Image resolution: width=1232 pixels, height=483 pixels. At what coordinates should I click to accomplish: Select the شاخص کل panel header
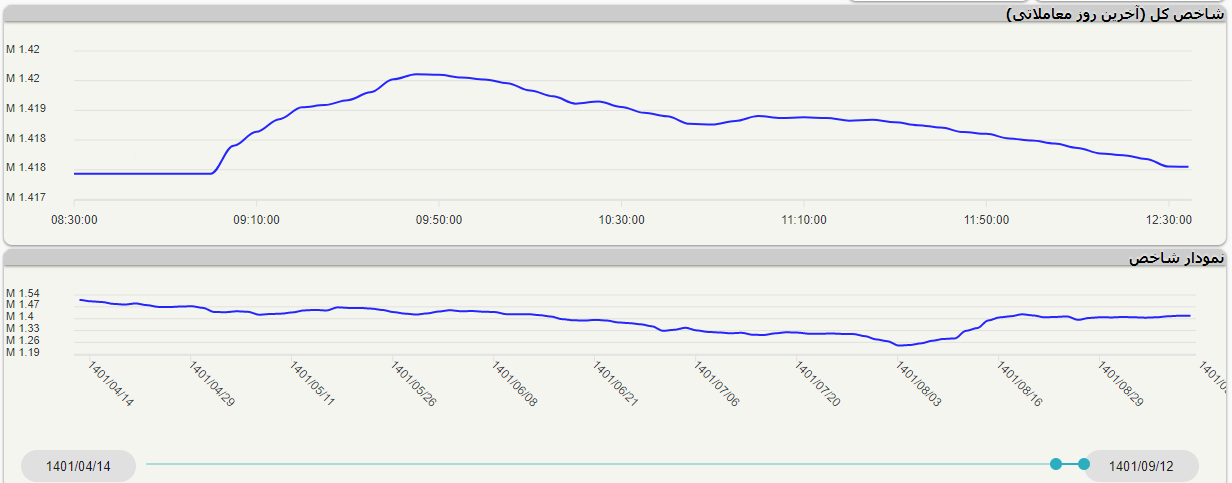pyautogui.click(x=1113, y=14)
